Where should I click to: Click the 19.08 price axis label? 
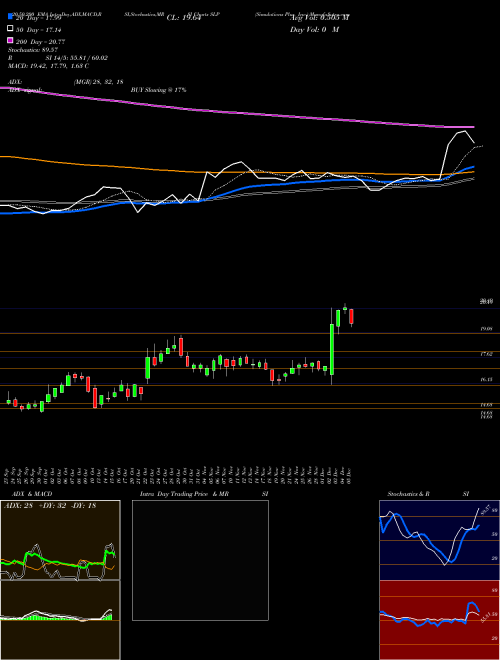coord(487,329)
